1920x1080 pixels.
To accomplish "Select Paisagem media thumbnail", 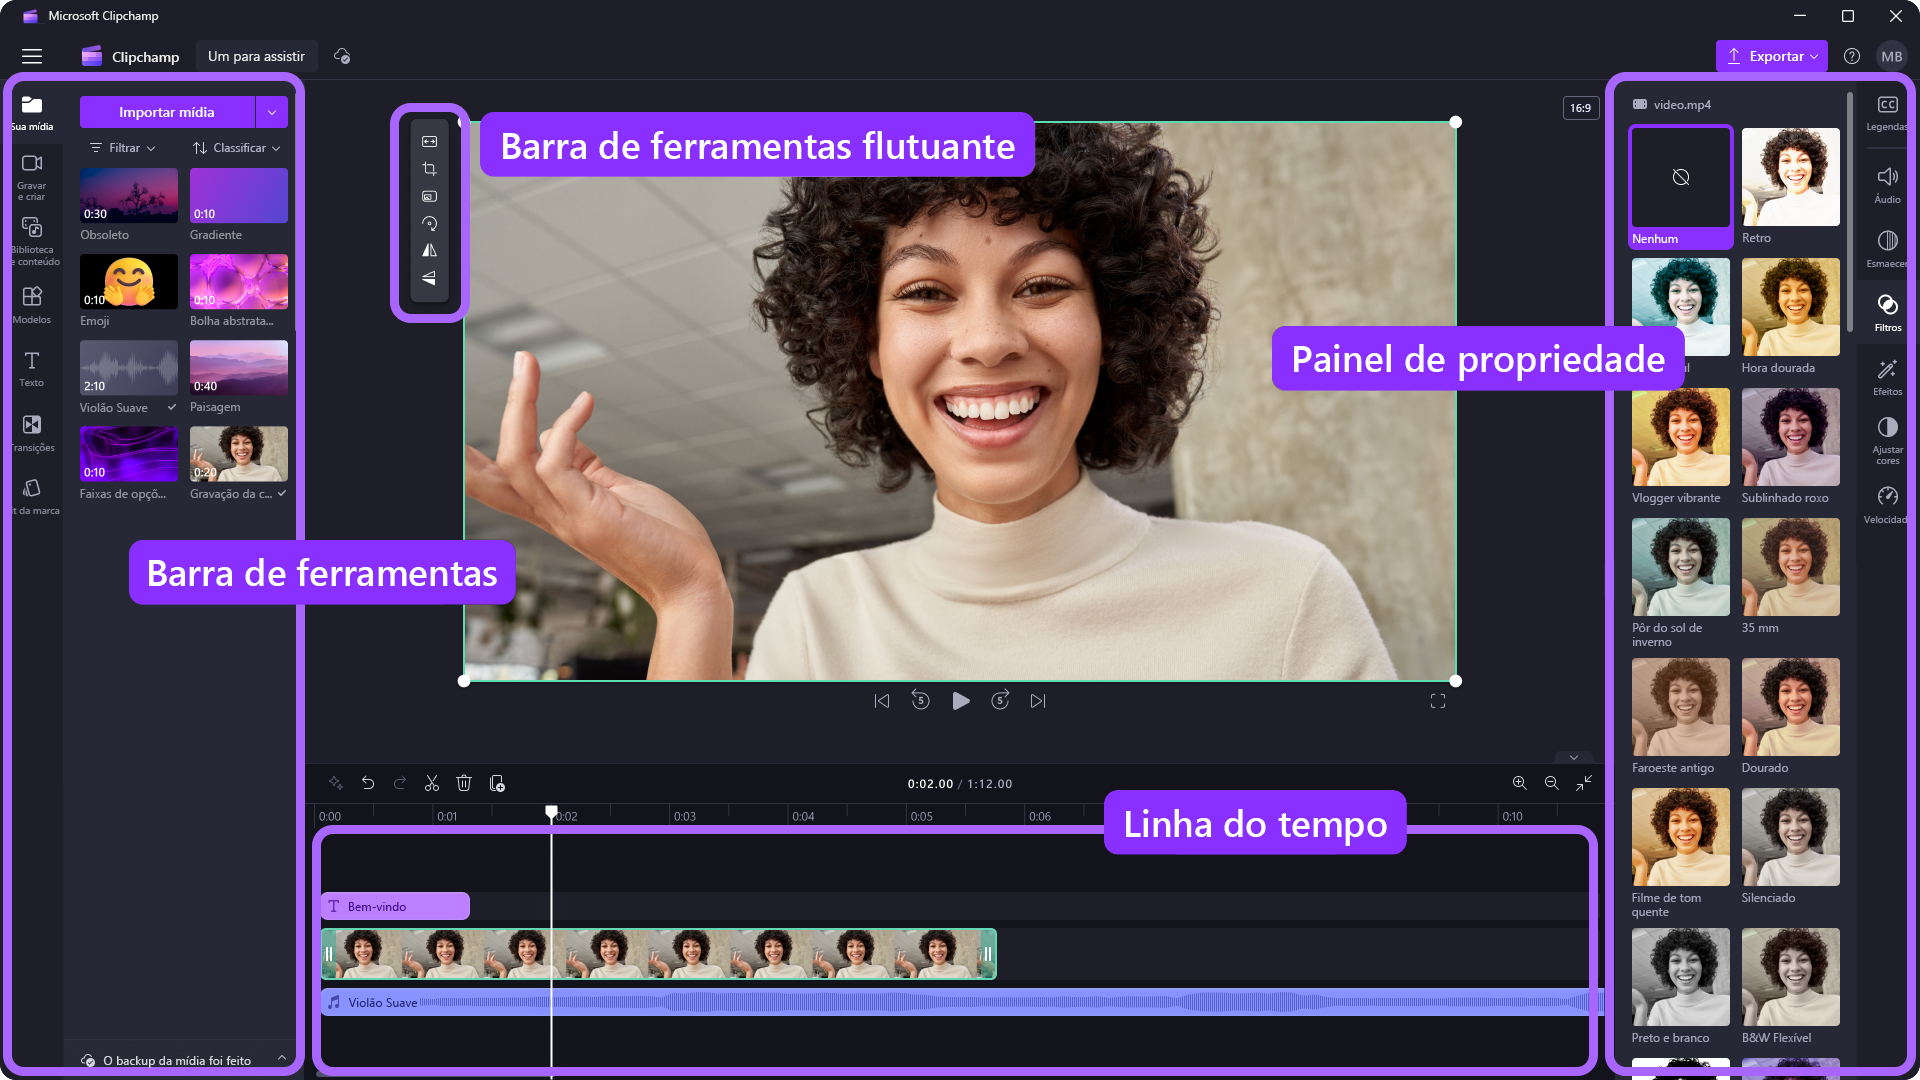I will [239, 367].
